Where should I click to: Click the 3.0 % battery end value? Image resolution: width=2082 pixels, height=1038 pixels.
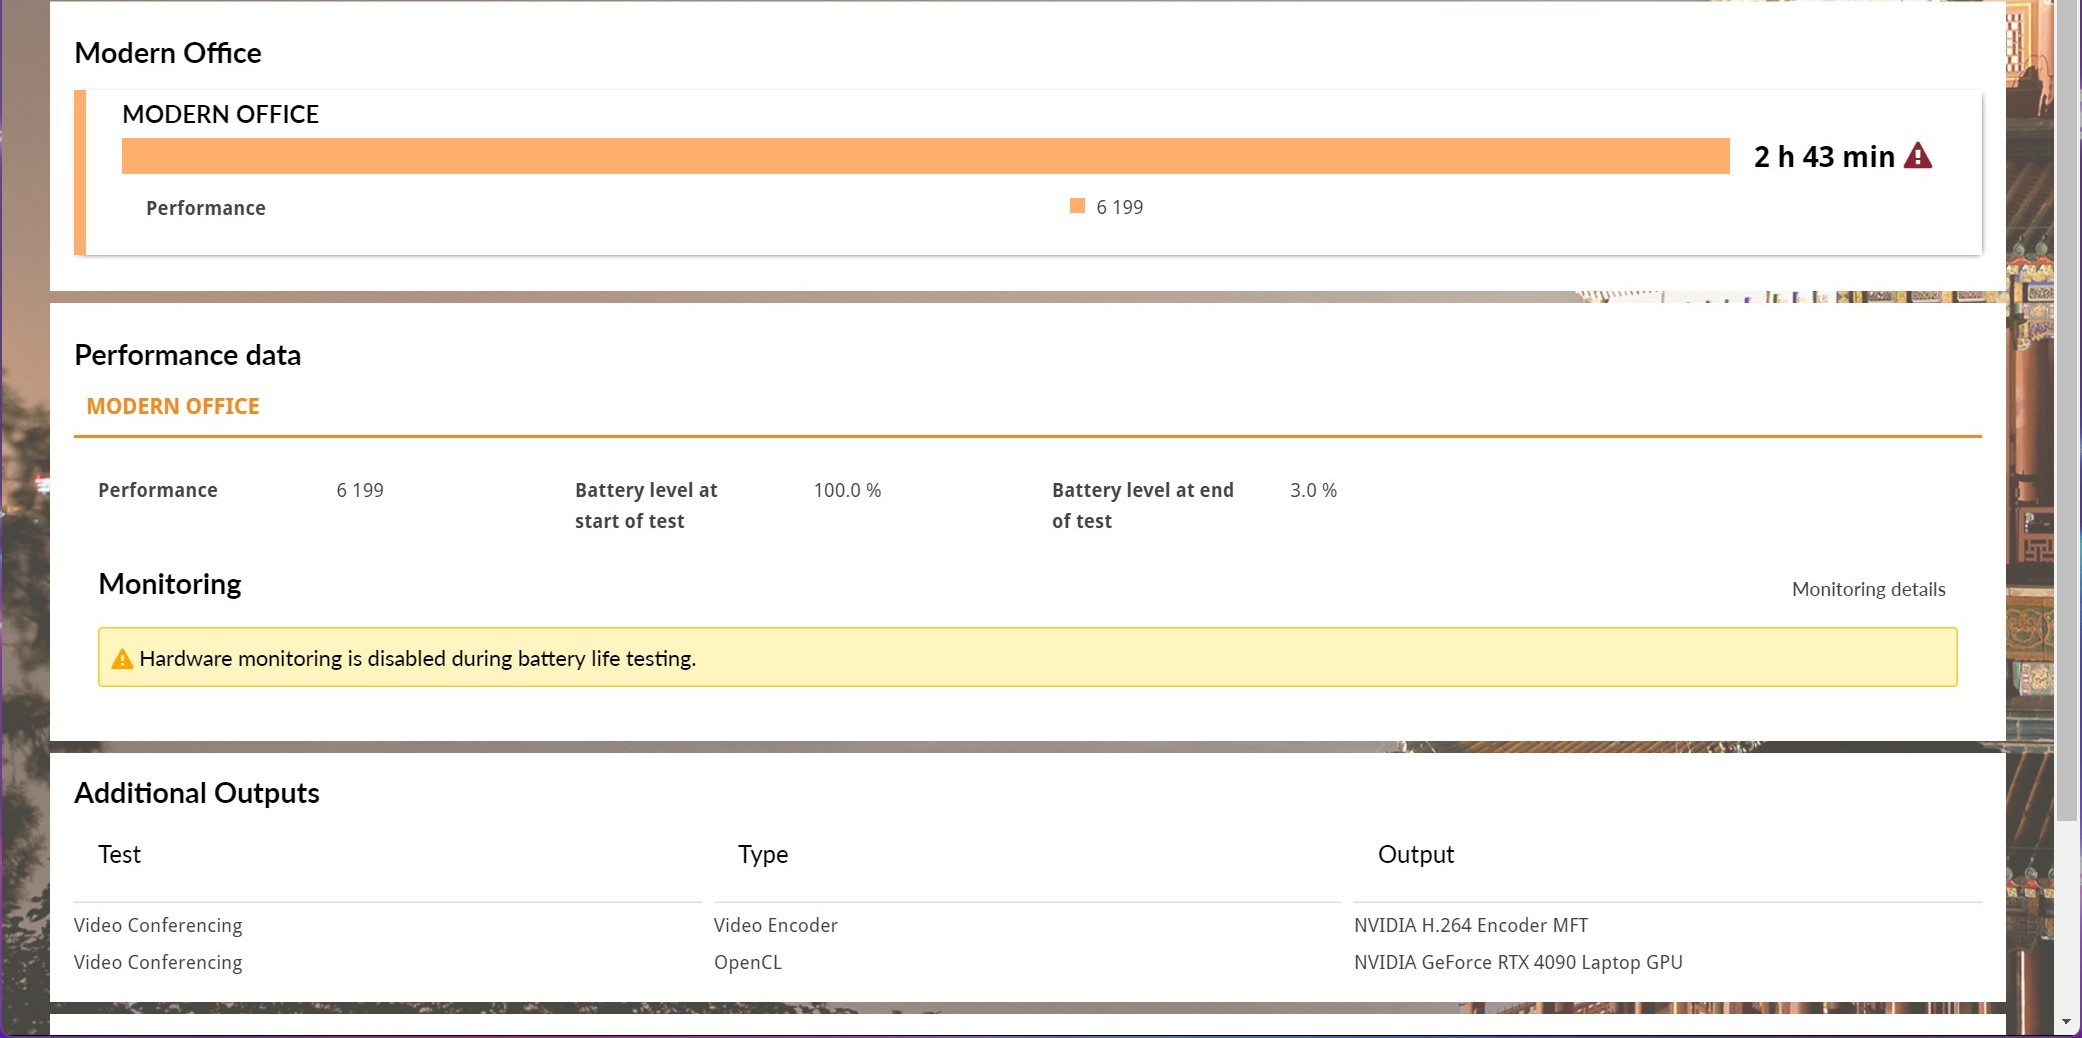1313,490
